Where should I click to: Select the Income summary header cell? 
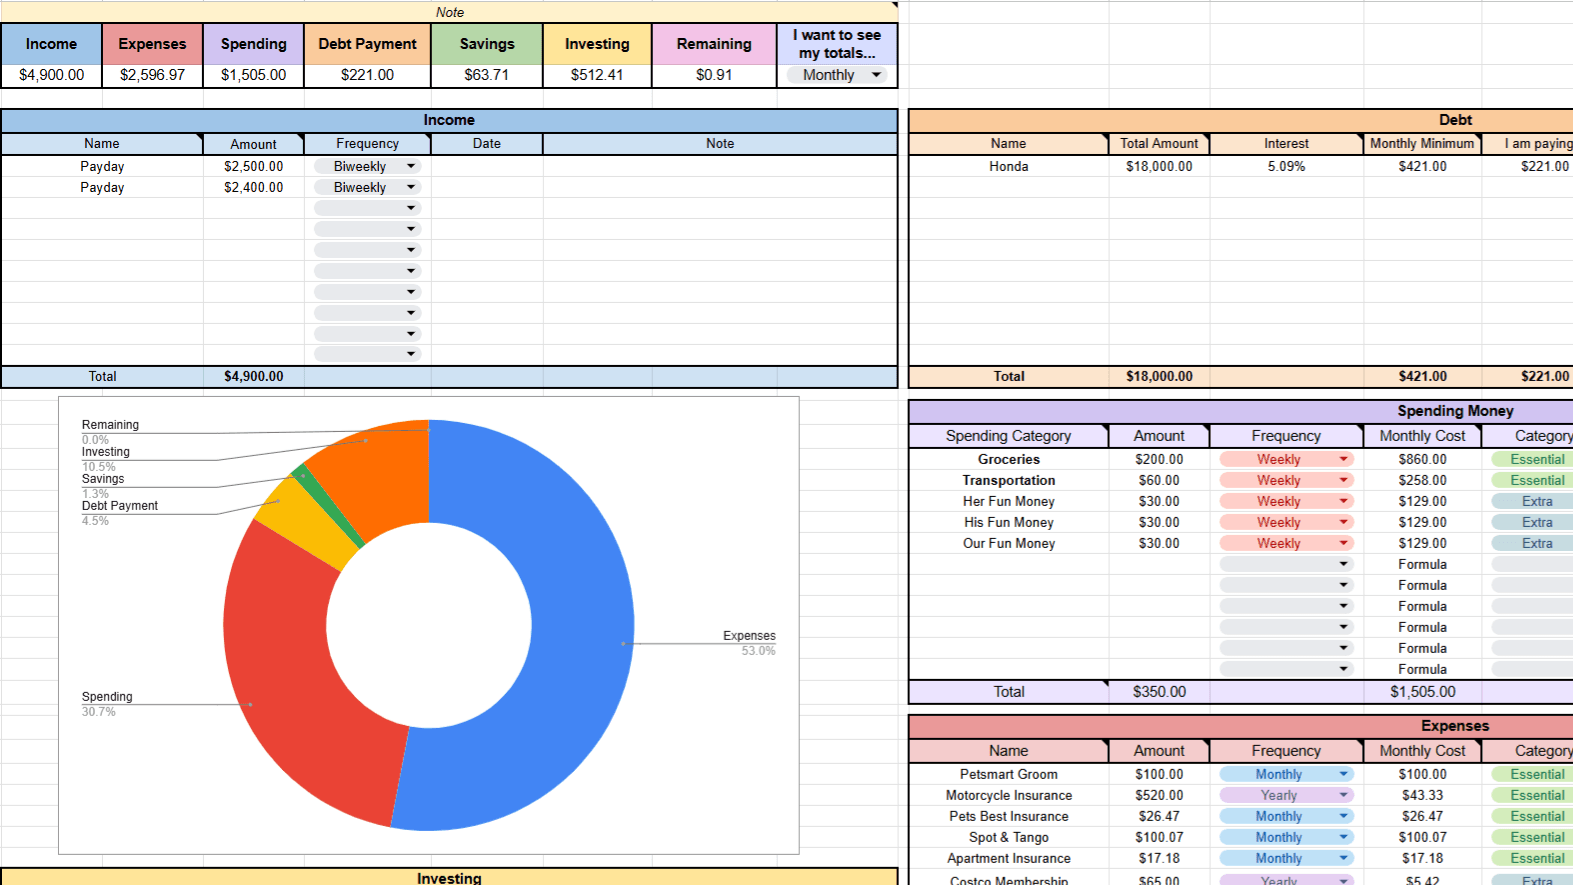click(x=51, y=44)
